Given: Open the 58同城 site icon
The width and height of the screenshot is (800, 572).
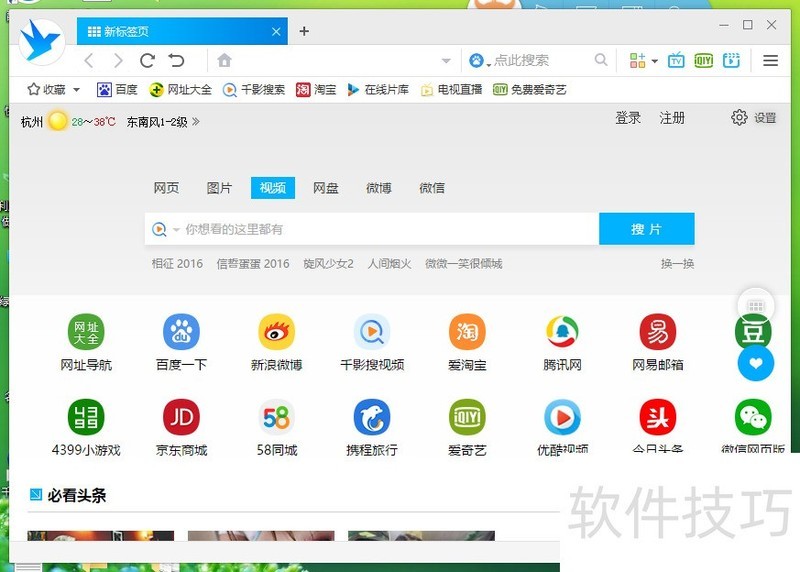Looking at the screenshot, I should click(x=277, y=417).
